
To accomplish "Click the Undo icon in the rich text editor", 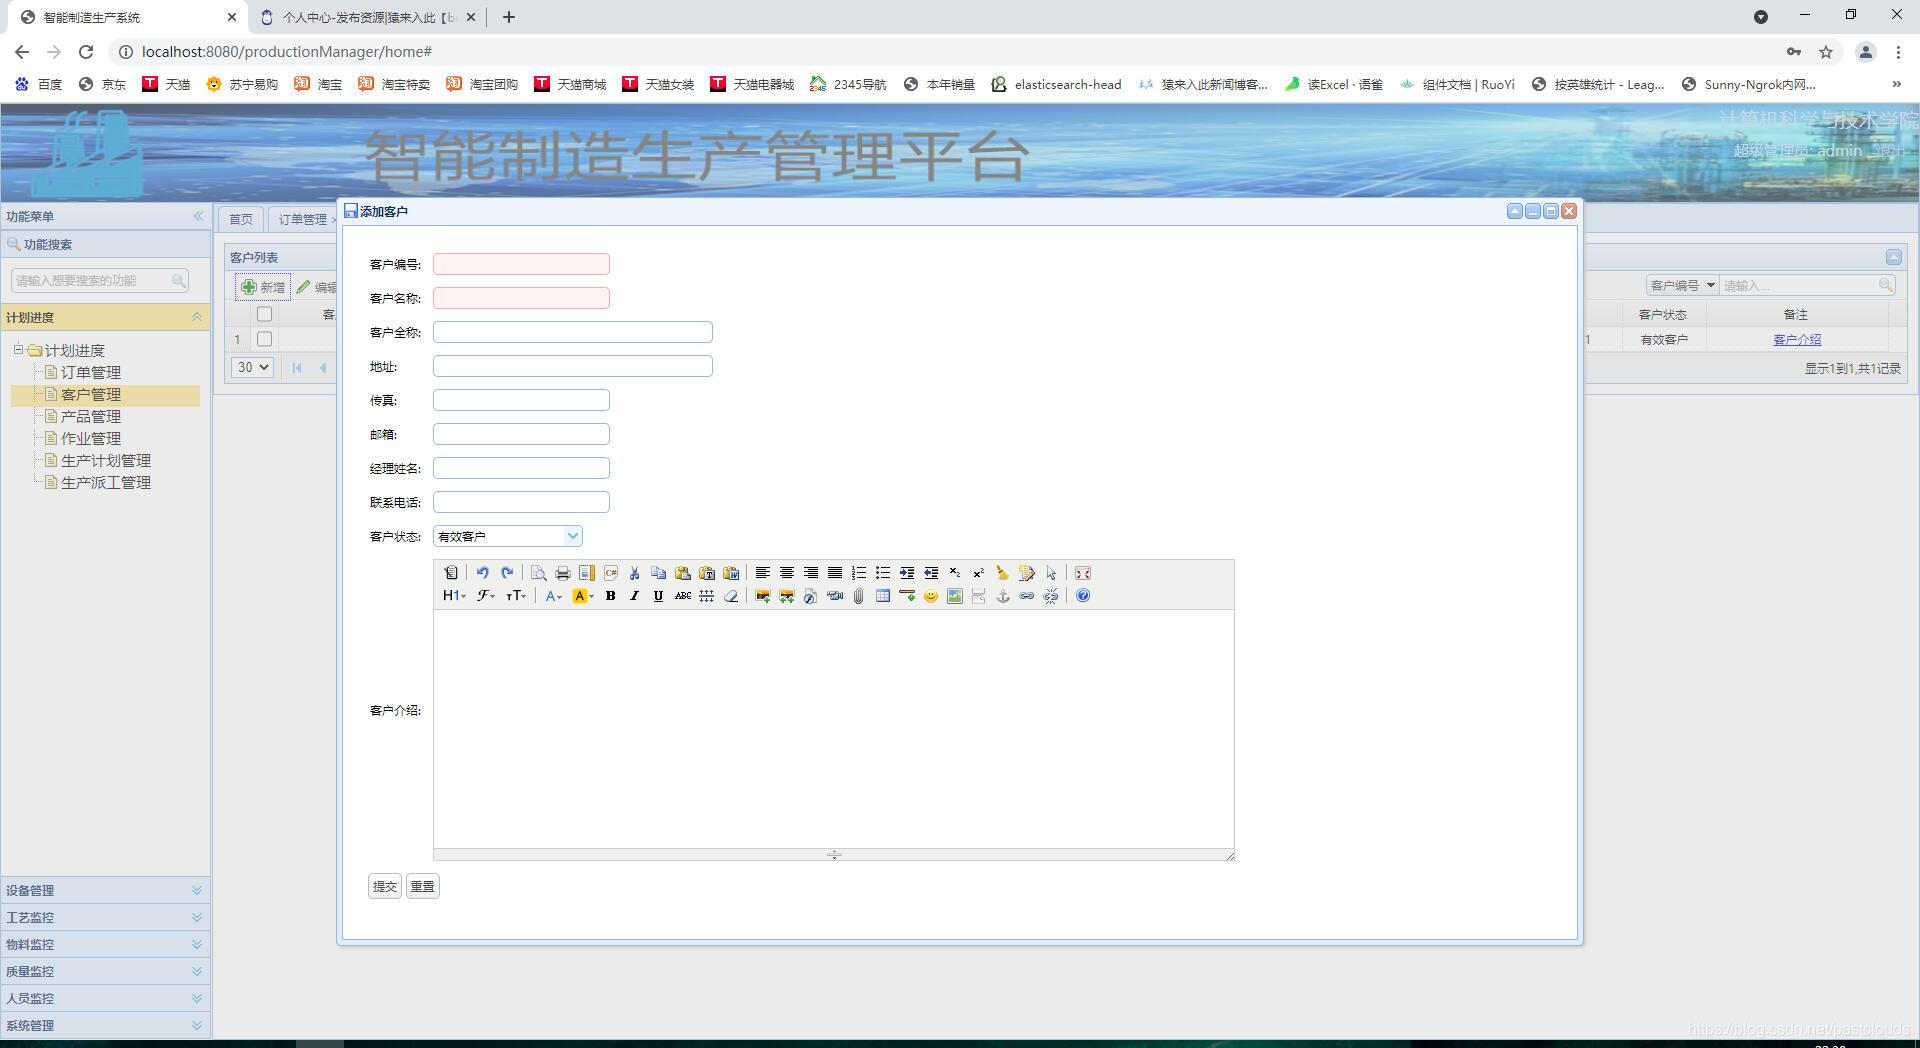I will pyautogui.click(x=483, y=573).
